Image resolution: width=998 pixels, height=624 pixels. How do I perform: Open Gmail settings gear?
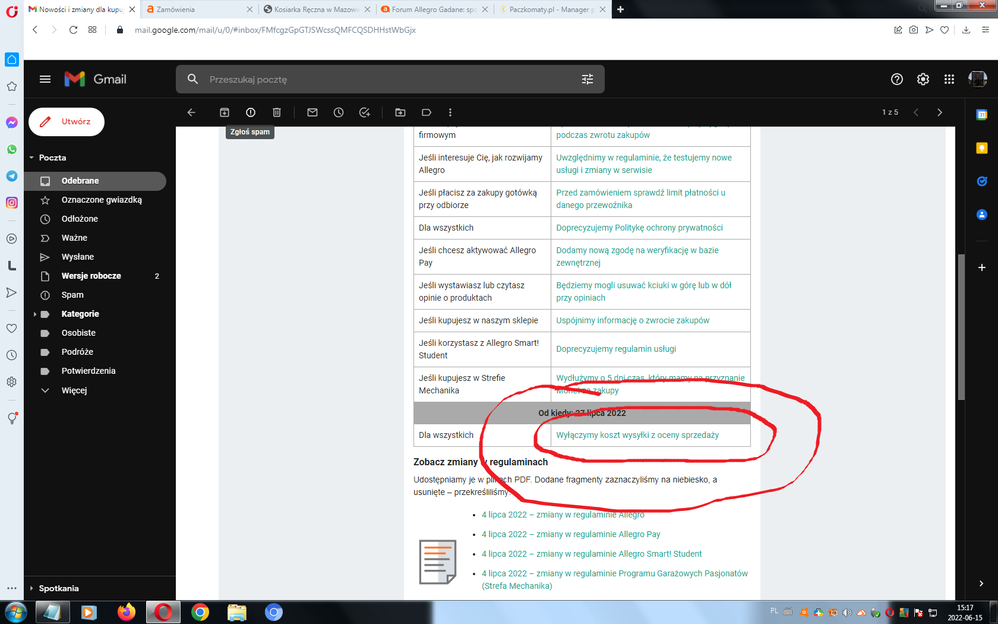pyautogui.click(x=923, y=79)
